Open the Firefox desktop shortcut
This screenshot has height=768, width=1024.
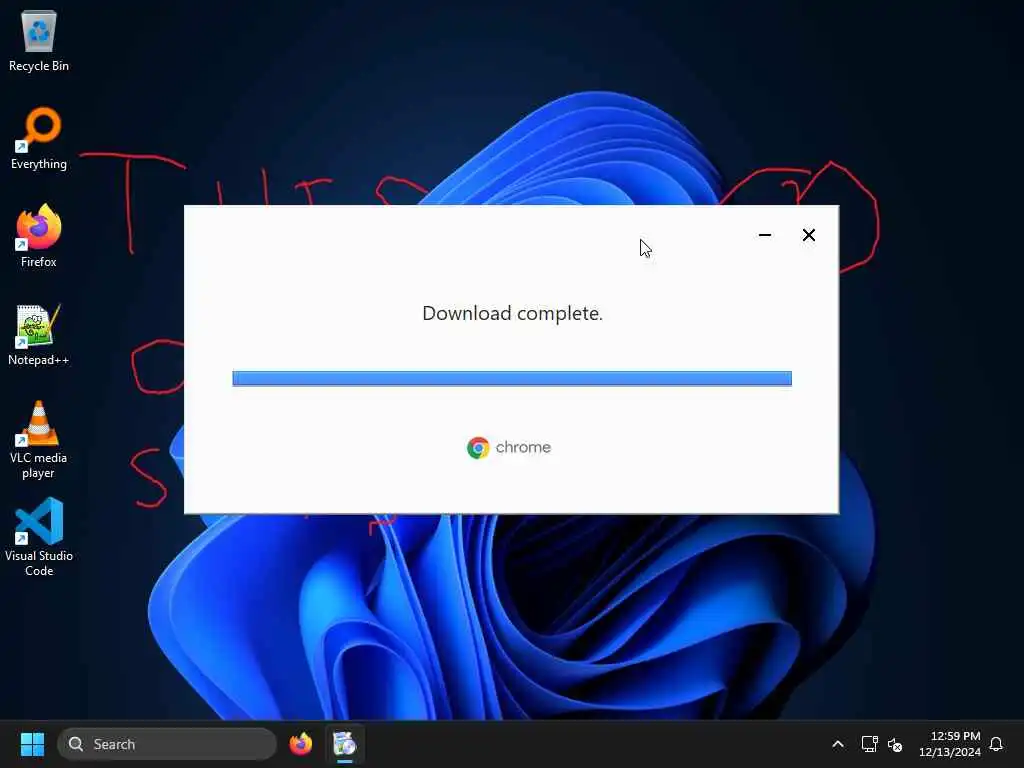click(39, 236)
